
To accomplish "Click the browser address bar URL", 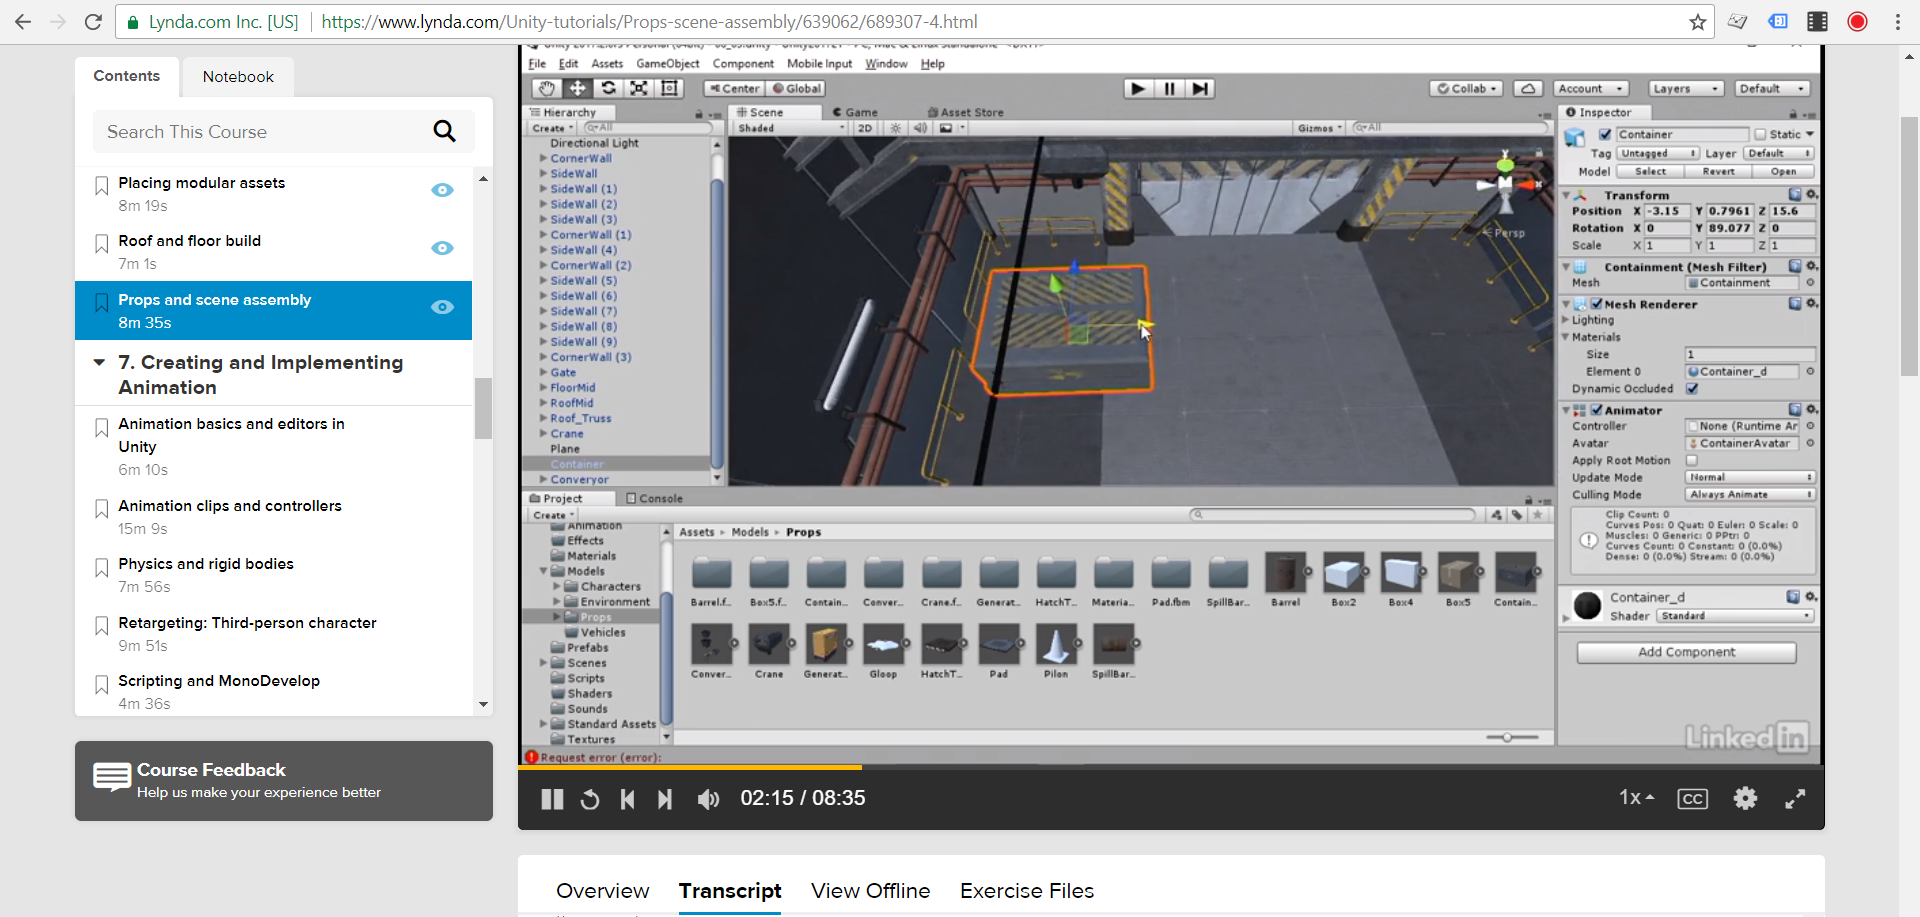I will [649, 22].
